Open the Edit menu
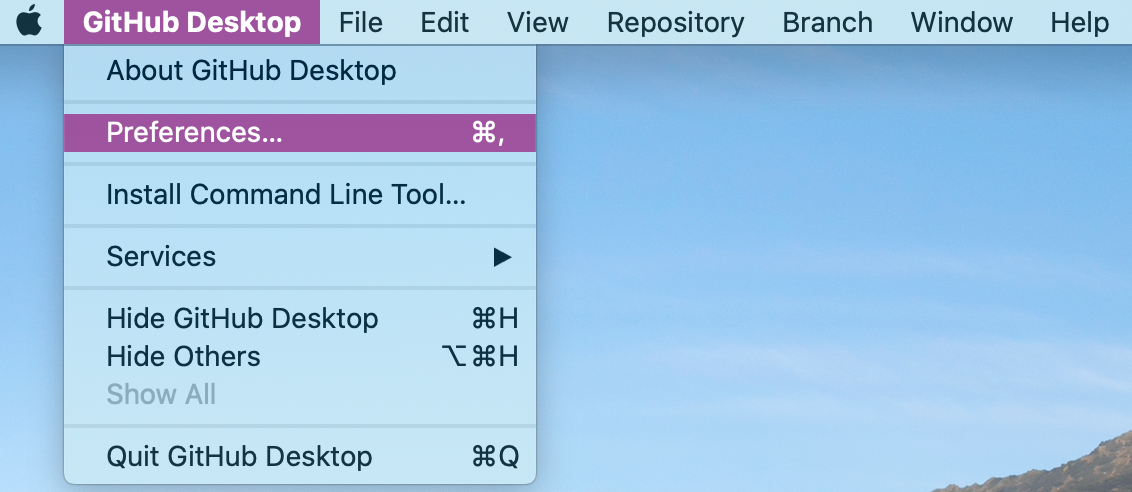1132x492 pixels. pos(444,22)
